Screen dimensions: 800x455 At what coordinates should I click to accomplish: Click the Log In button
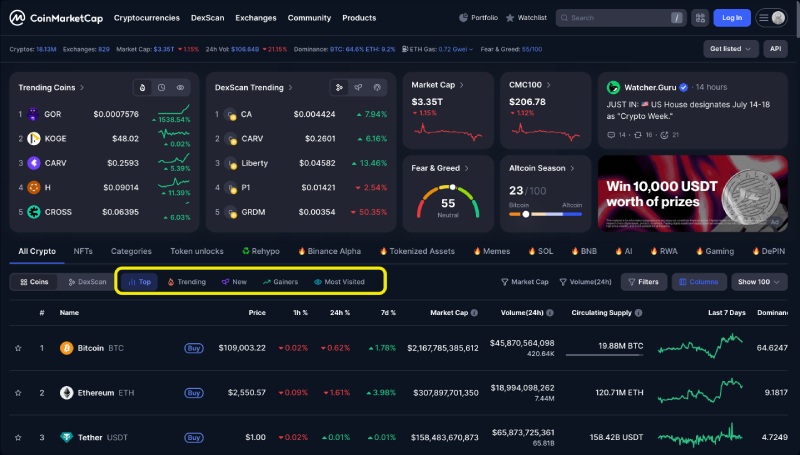[732, 18]
